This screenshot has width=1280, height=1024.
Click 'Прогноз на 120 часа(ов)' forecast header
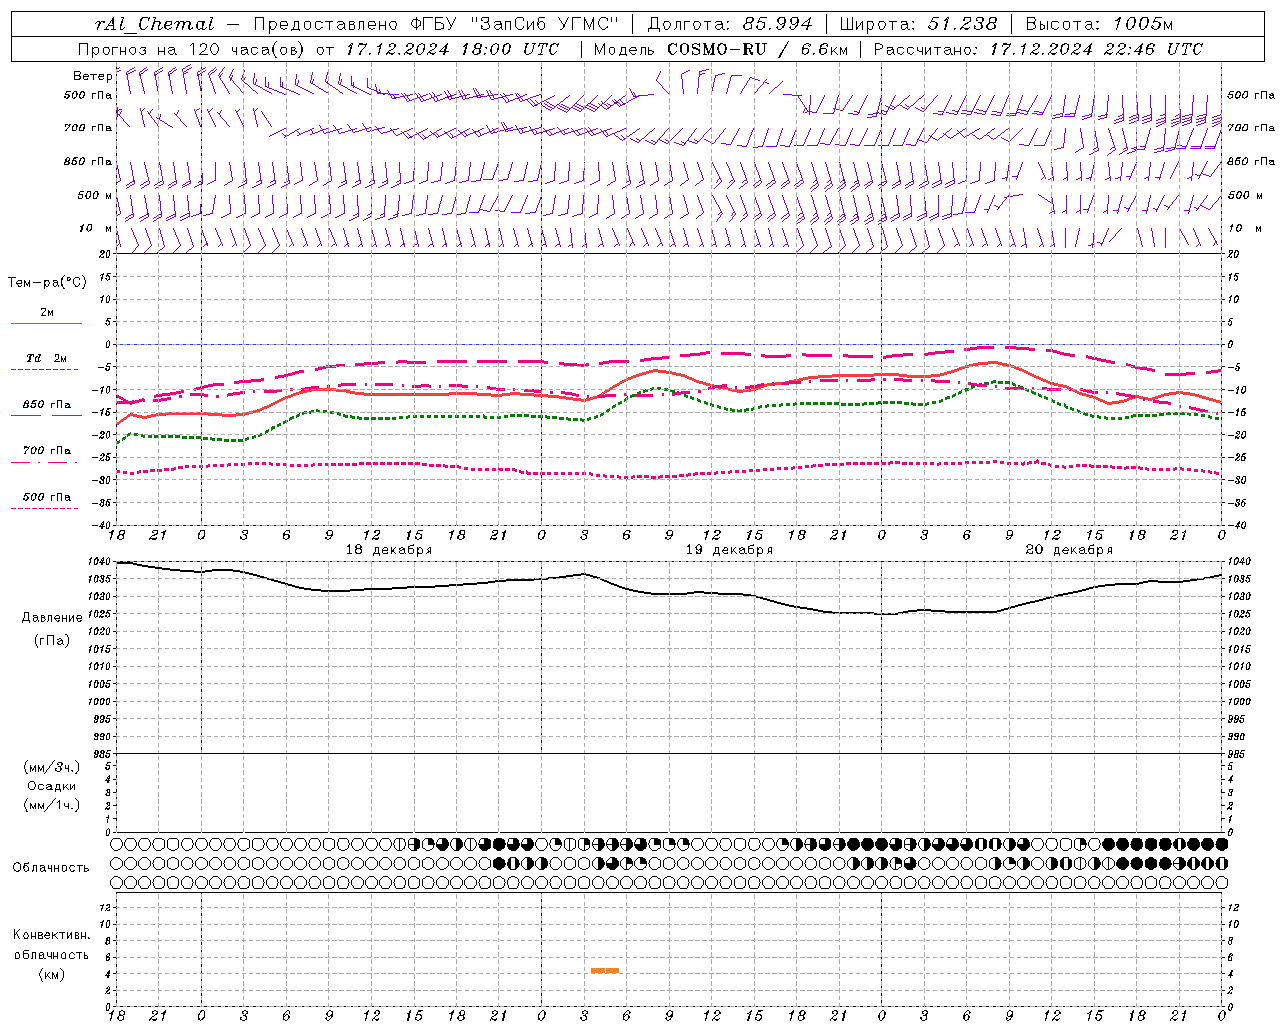click(x=192, y=49)
